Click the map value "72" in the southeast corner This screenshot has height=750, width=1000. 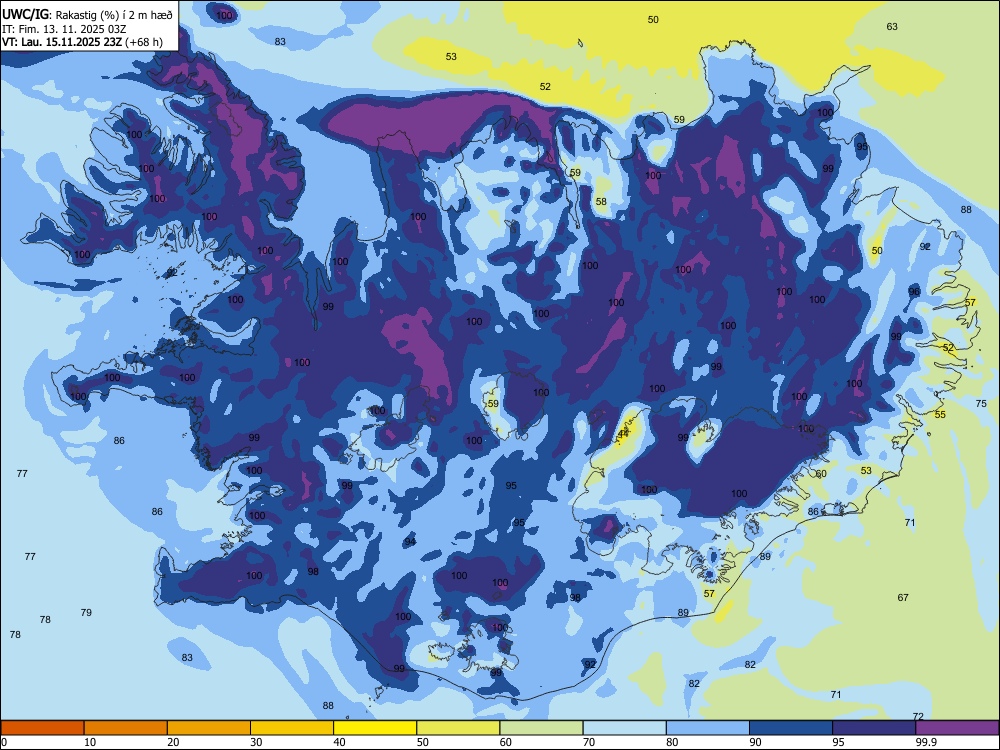918,716
